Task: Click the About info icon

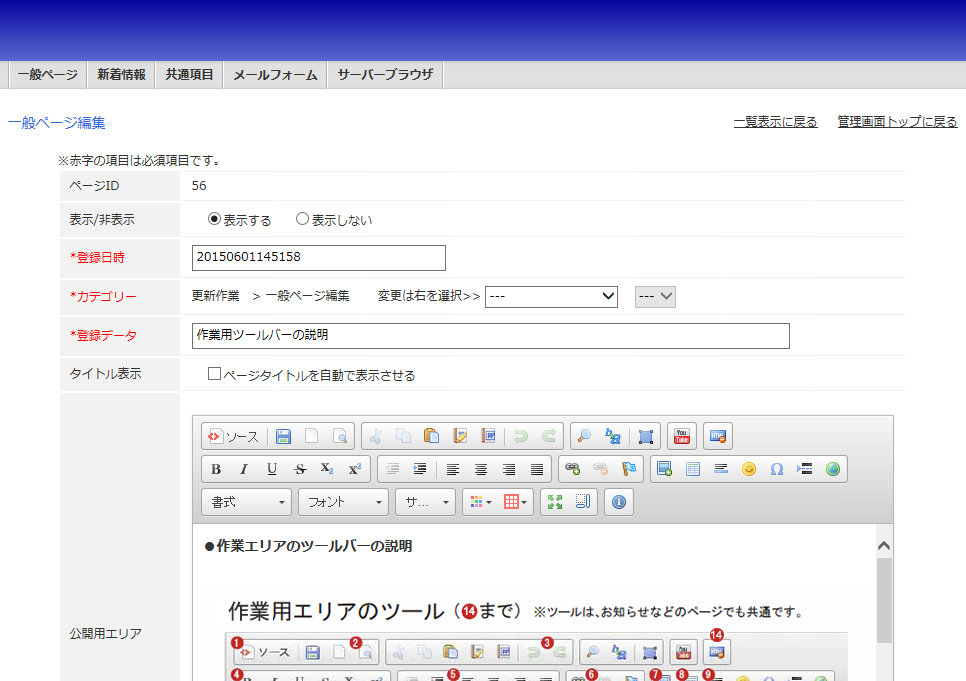Action: [x=618, y=502]
